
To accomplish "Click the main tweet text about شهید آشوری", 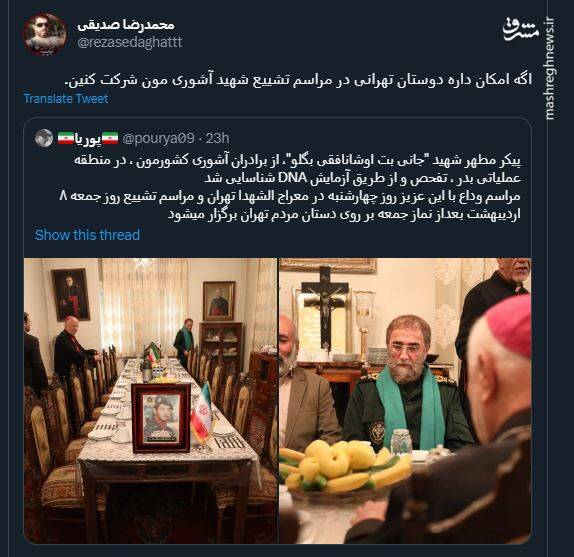I will 298,80.
